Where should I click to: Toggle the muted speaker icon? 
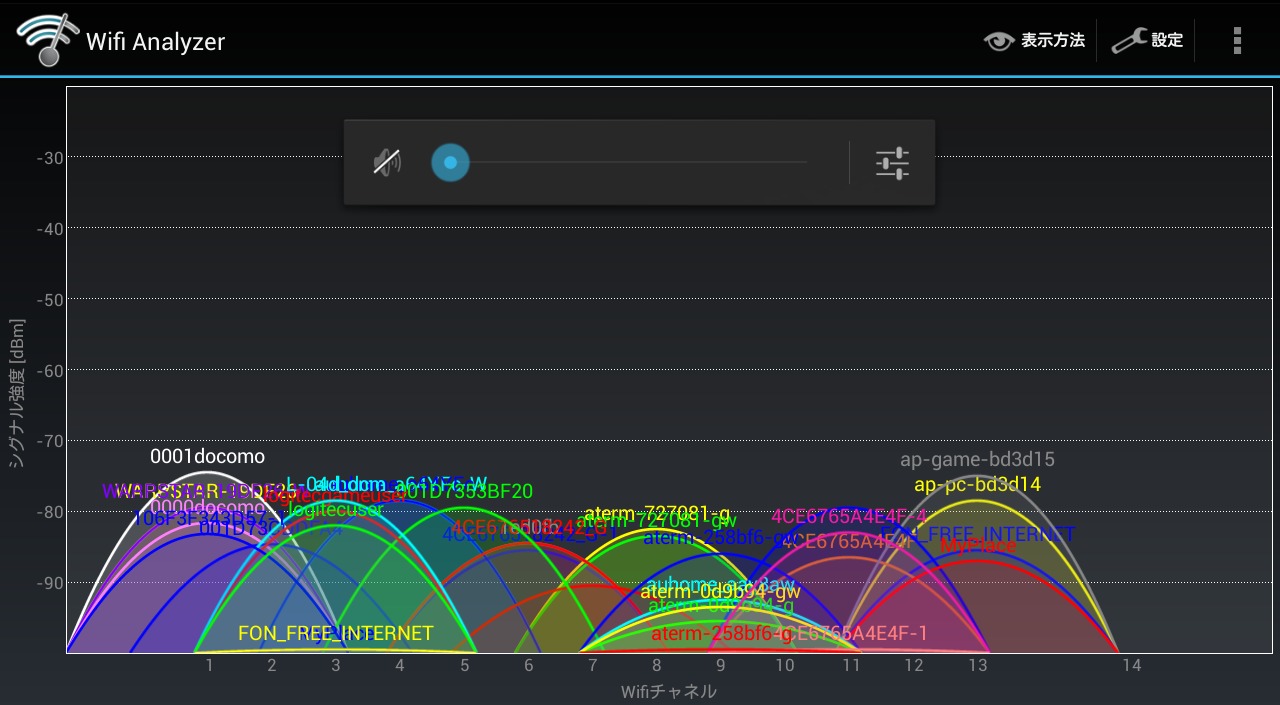pos(387,162)
